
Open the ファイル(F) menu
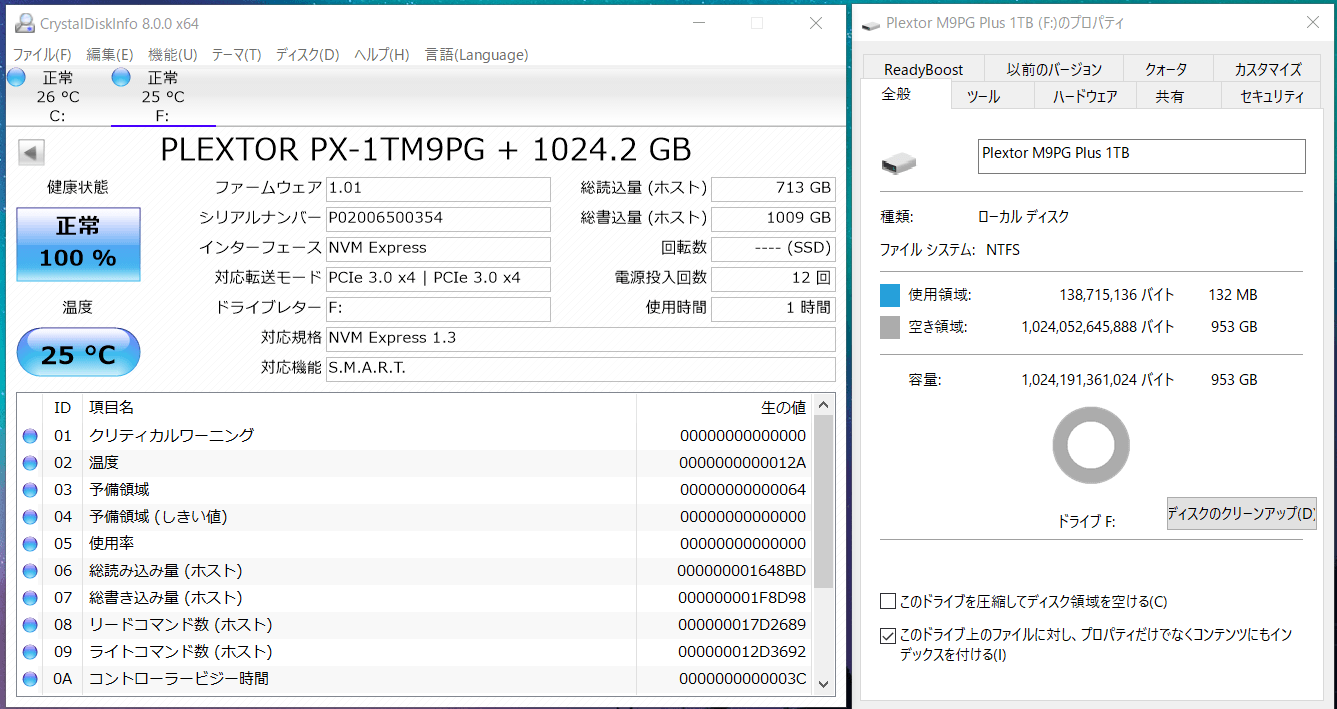(42, 55)
